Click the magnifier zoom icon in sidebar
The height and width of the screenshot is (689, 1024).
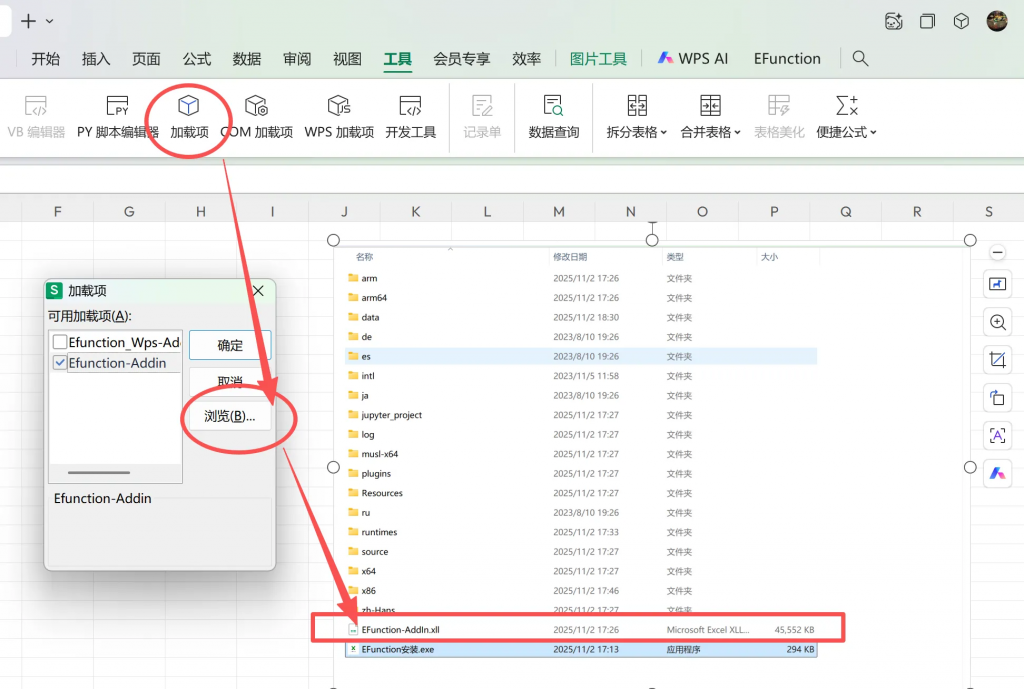coord(997,322)
